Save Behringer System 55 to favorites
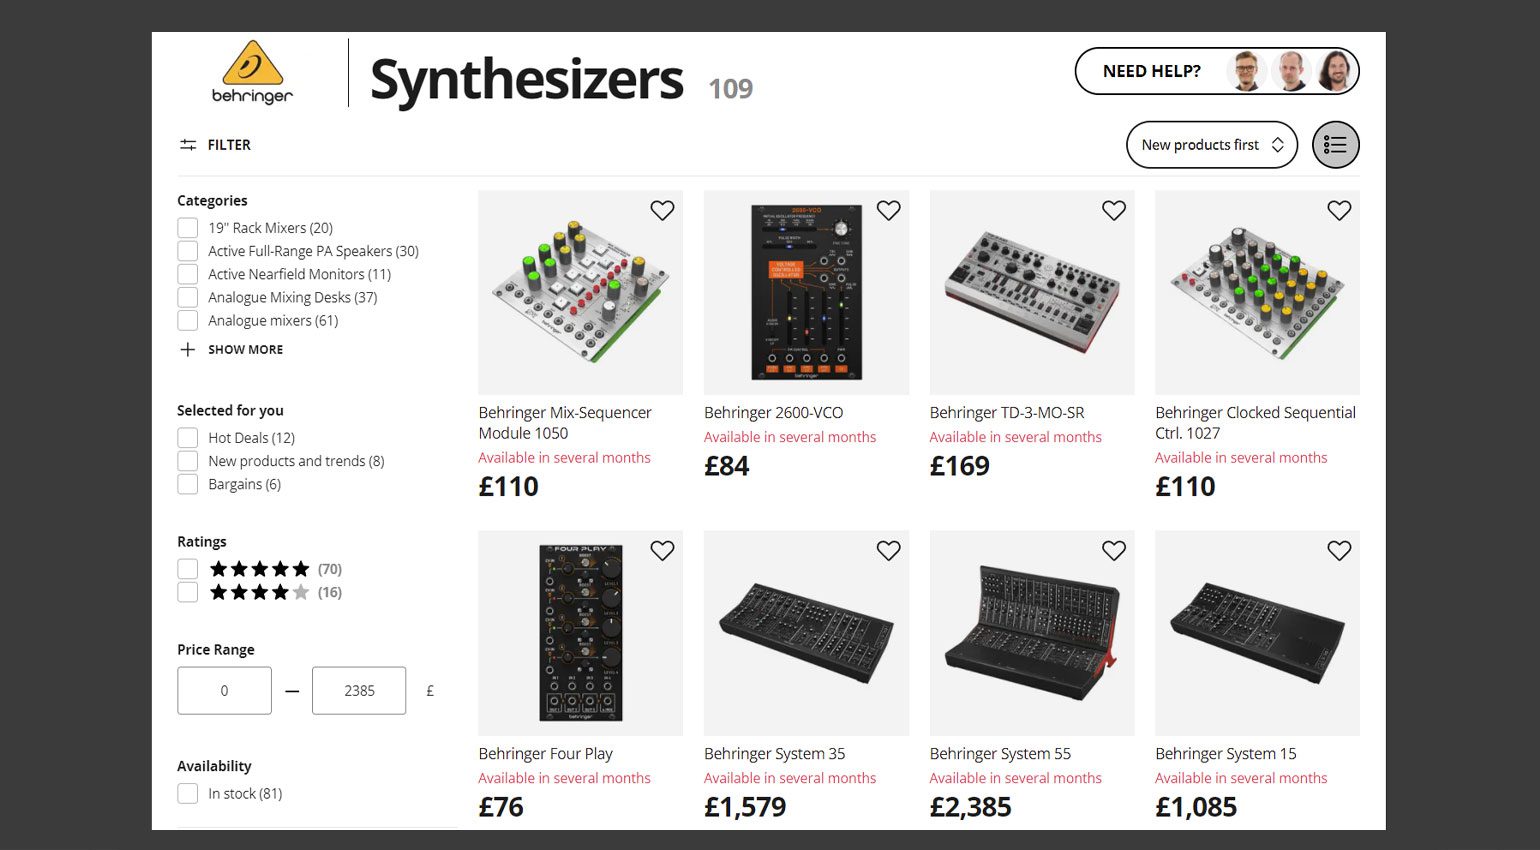 click(x=1113, y=550)
